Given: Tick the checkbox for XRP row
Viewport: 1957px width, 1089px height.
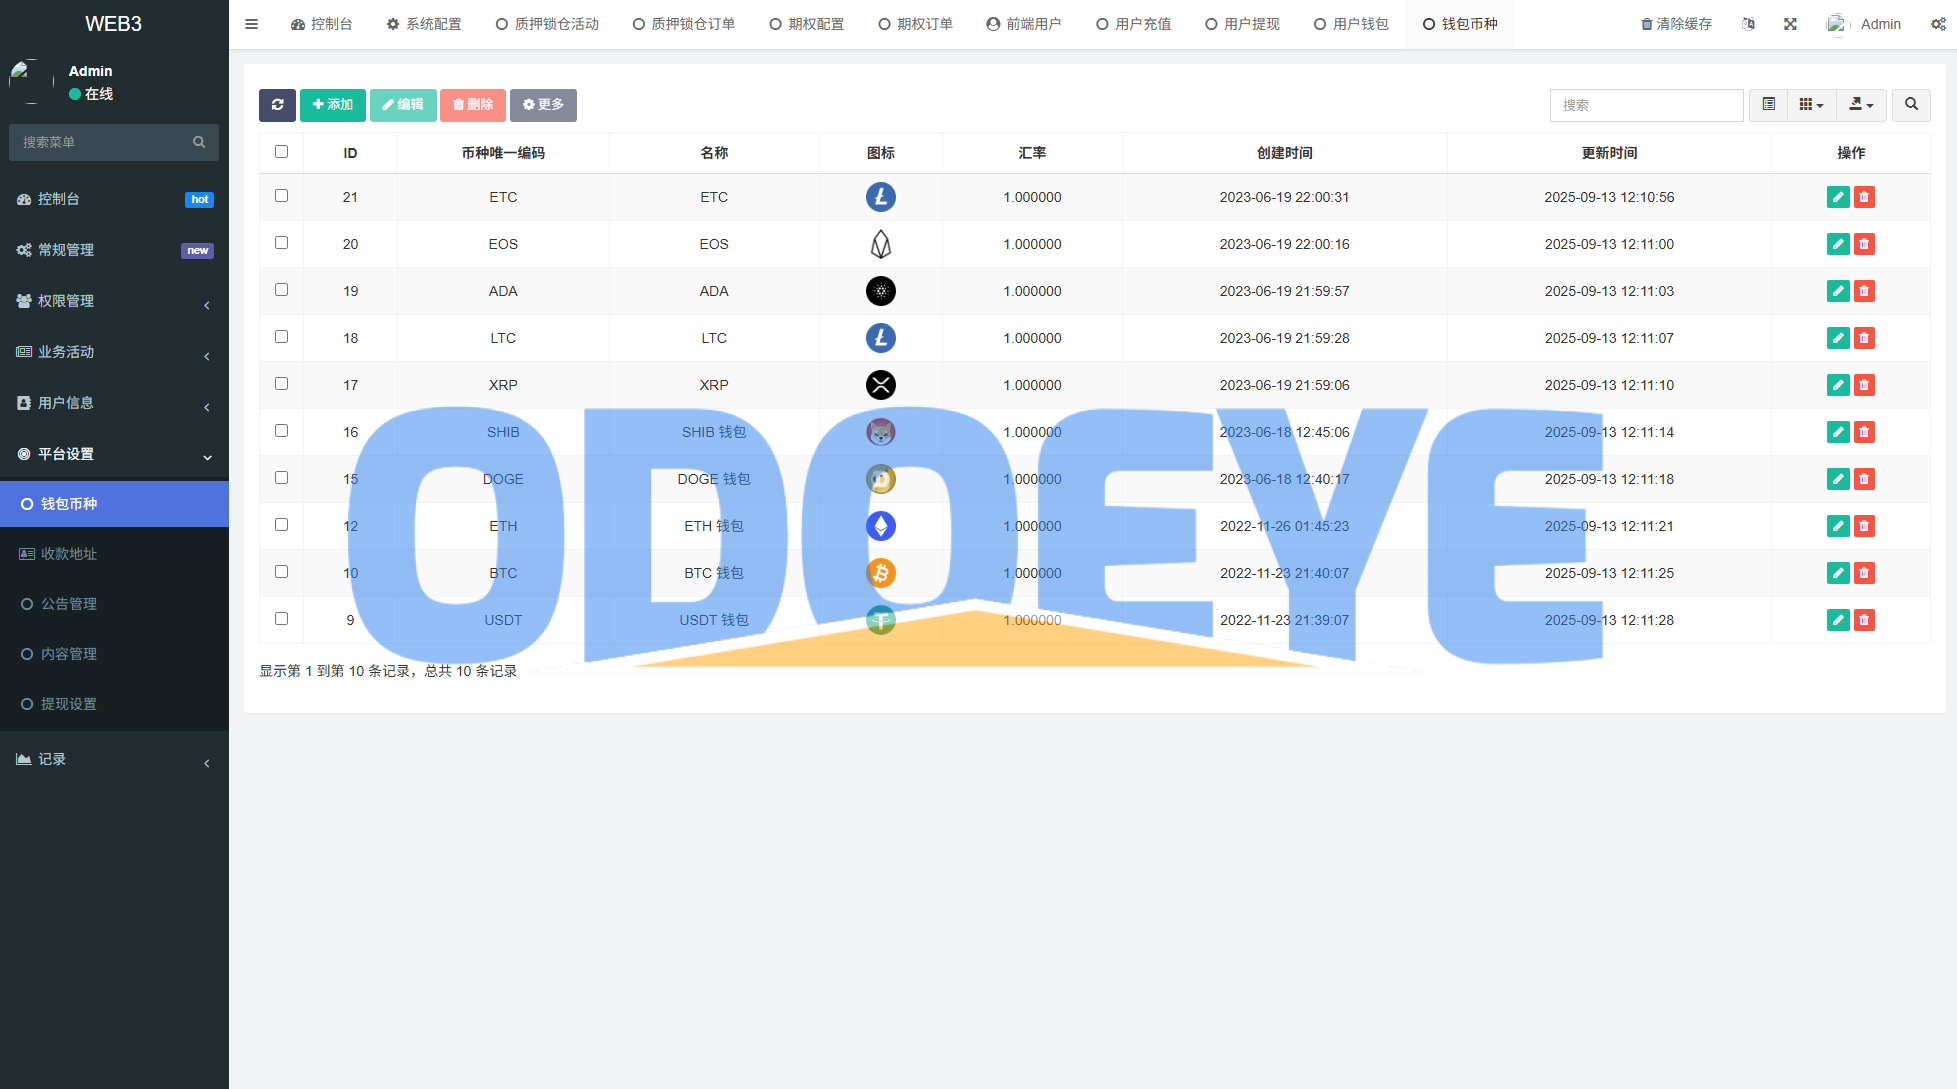Looking at the screenshot, I should click(281, 384).
